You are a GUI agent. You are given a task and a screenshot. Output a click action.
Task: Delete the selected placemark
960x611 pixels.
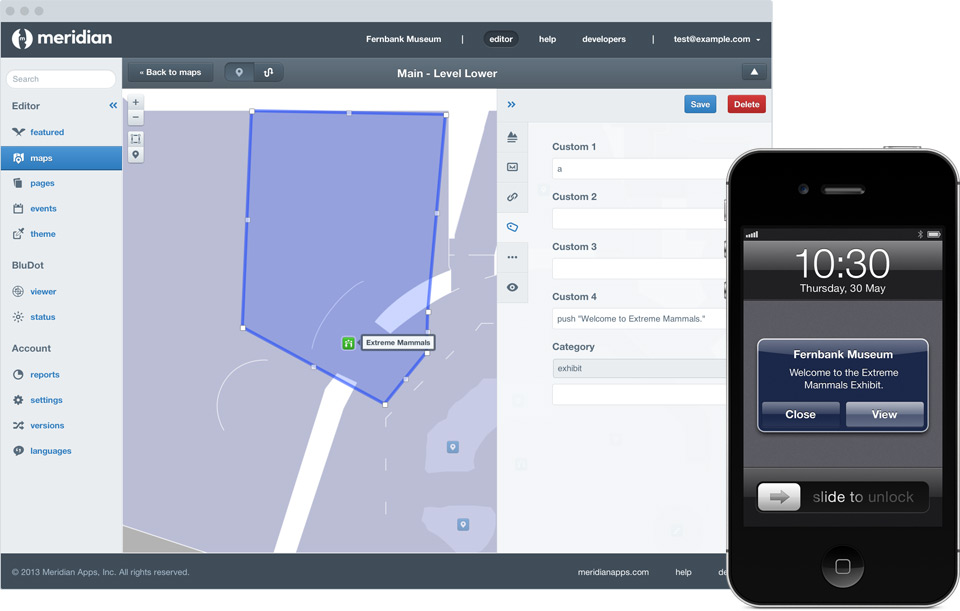tap(746, 104)
